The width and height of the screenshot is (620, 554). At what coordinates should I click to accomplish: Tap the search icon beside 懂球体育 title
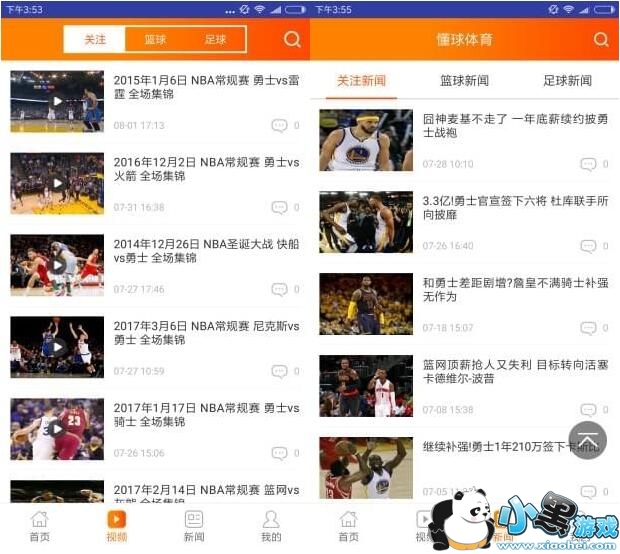click(x=601, y=39)
